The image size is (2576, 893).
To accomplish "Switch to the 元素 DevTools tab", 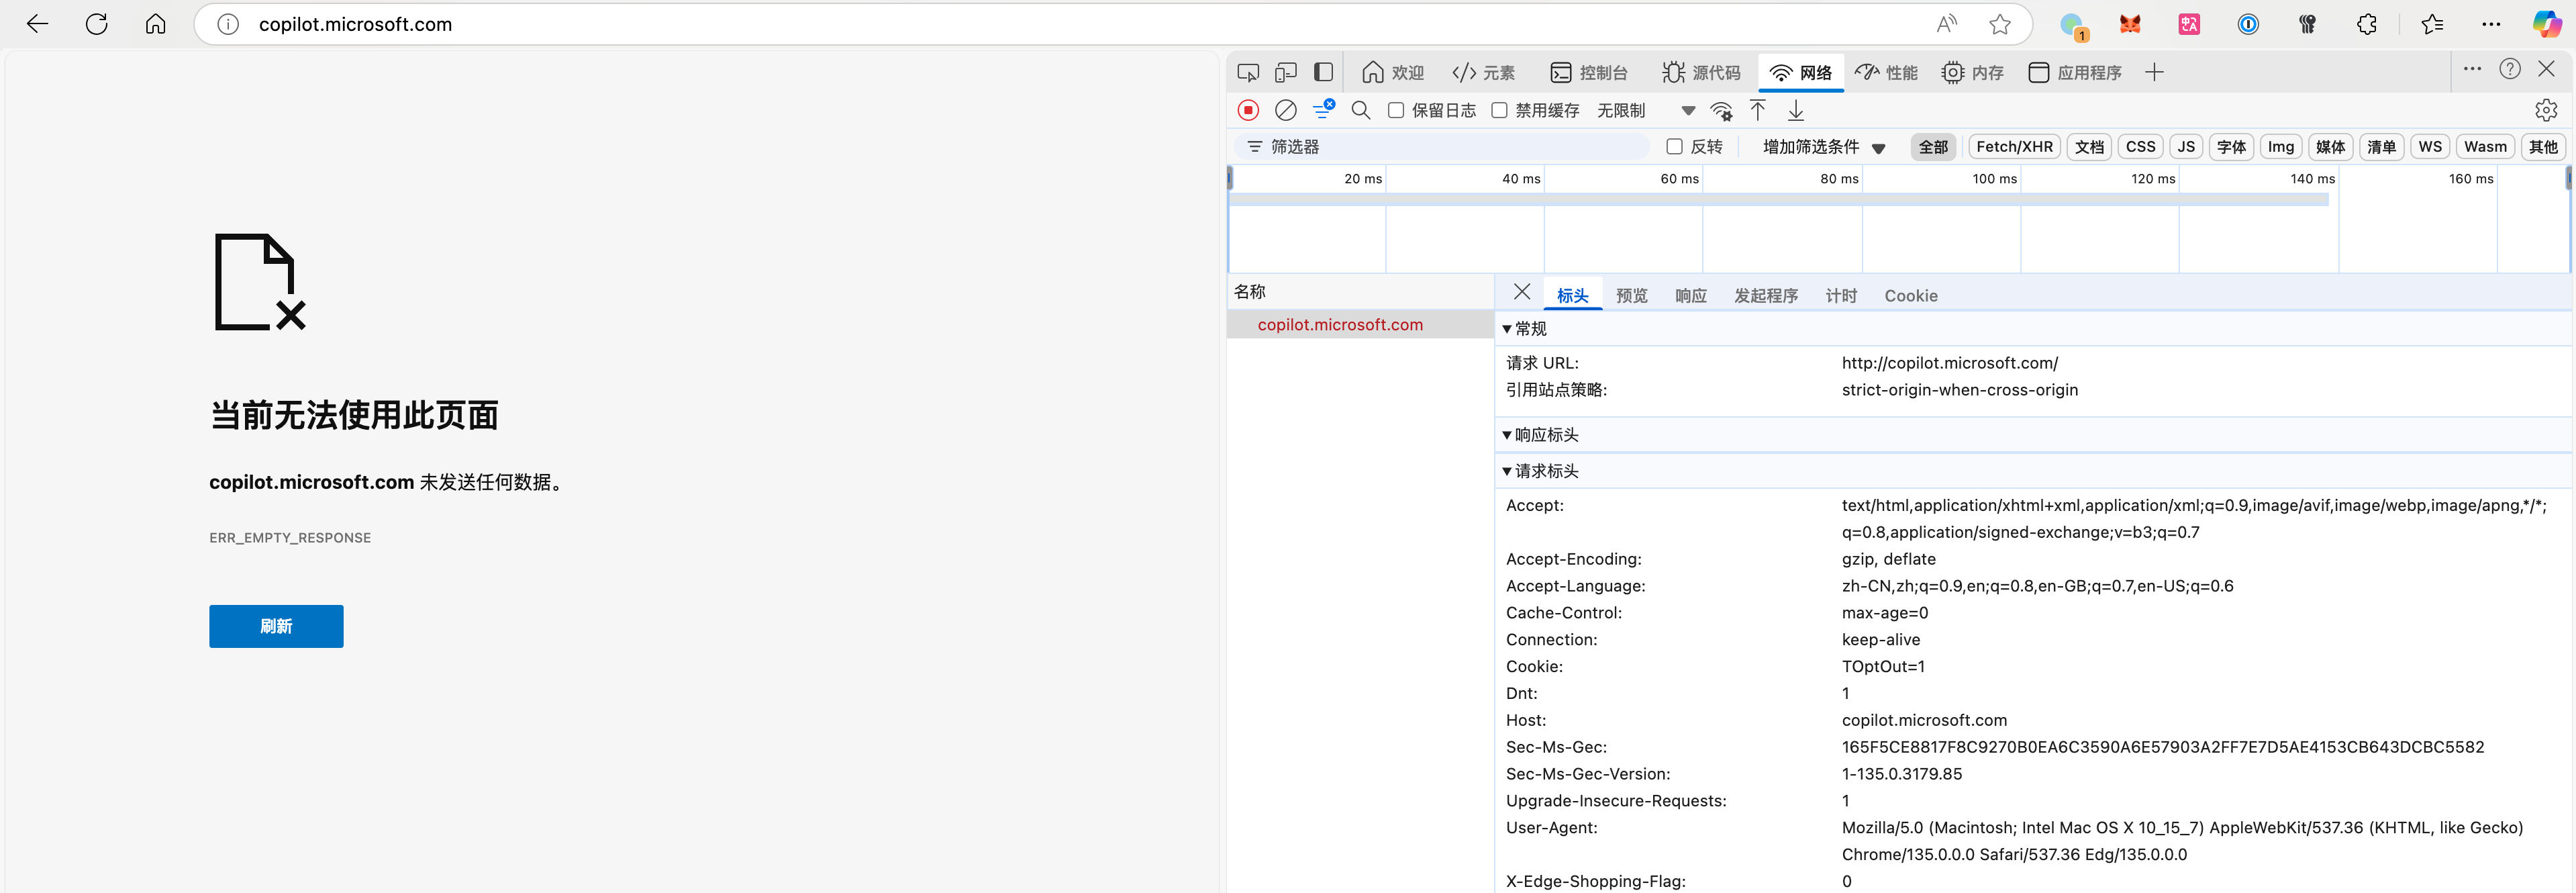I will [1483, 72].
